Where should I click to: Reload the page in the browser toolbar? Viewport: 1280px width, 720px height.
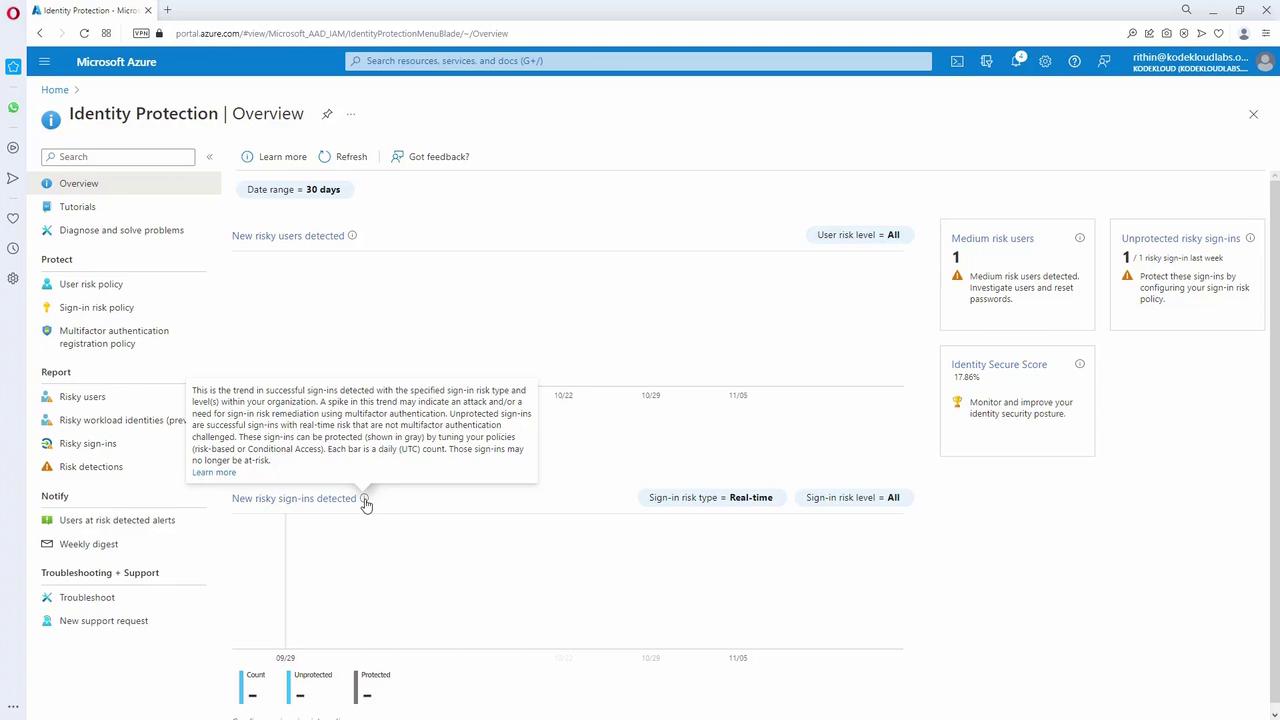tap(84, 33)
